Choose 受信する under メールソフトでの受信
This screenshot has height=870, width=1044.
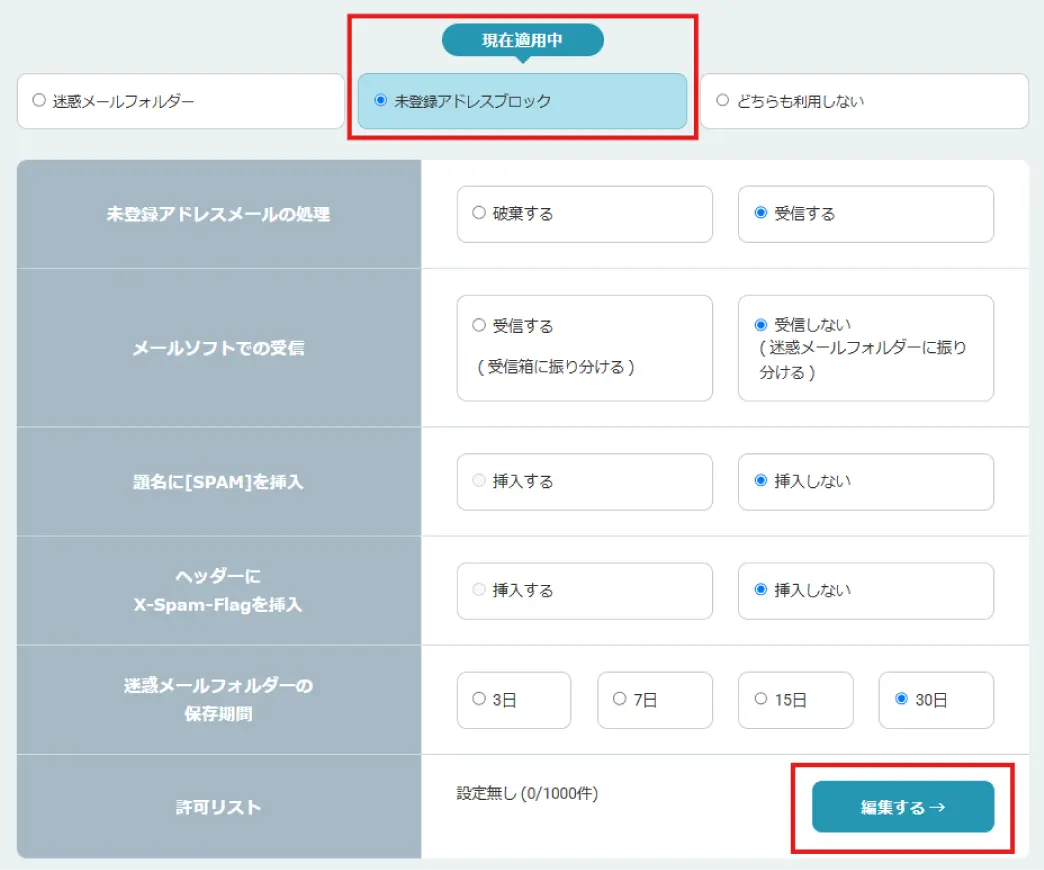479,325
